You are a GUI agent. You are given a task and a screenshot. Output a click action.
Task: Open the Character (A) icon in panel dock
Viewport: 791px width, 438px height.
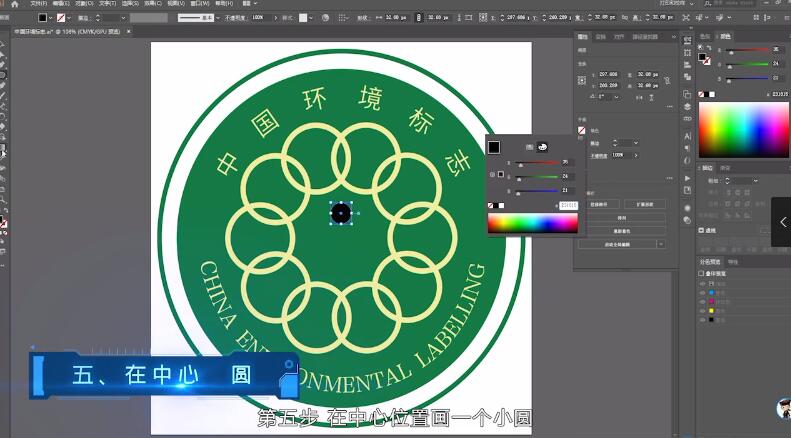click(x=687, y=136)
